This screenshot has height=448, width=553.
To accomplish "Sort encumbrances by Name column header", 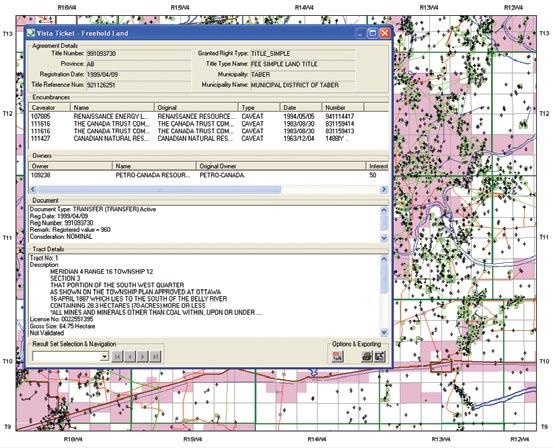I will point(113,107).
